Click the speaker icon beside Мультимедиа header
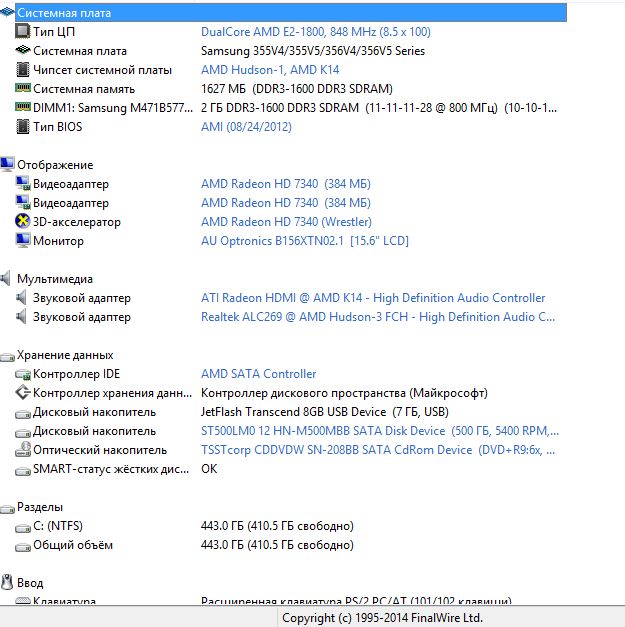This screenshot has width=625, height=627. coord(6,278)
